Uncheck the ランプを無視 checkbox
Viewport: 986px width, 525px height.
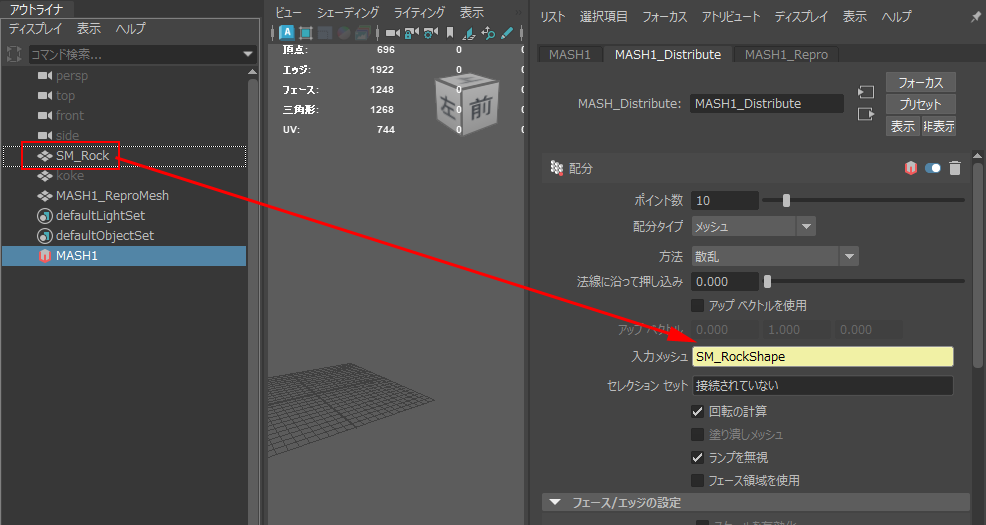pyautogui.click(x=698, y=457)
